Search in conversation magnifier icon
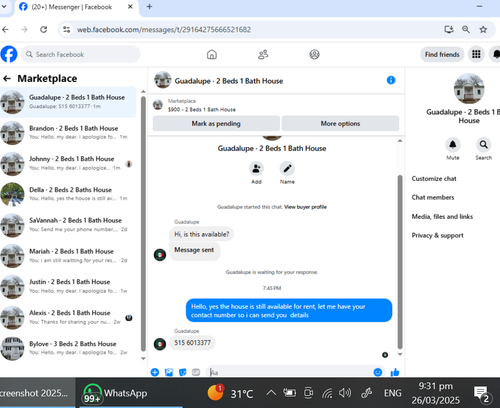The width and height of the screenshot is (500, 408). (x=483, y=145)
